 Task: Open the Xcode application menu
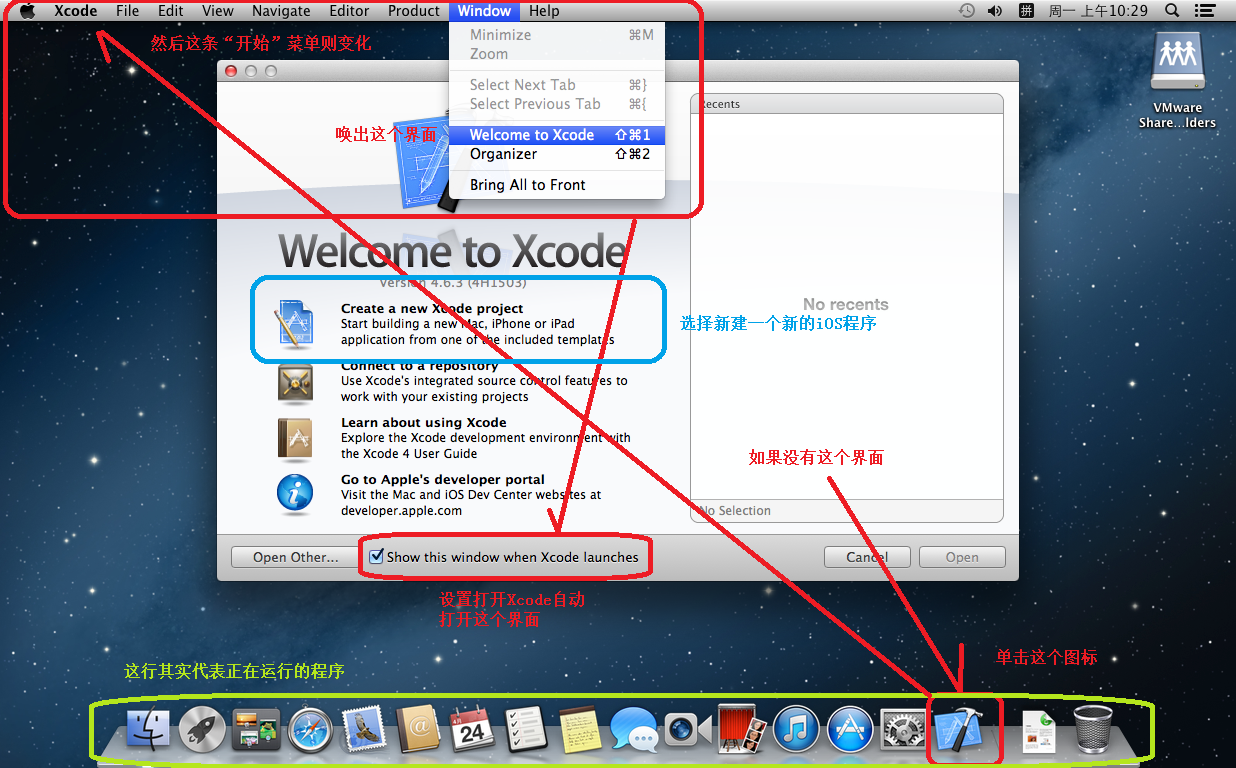pos(75,11)
